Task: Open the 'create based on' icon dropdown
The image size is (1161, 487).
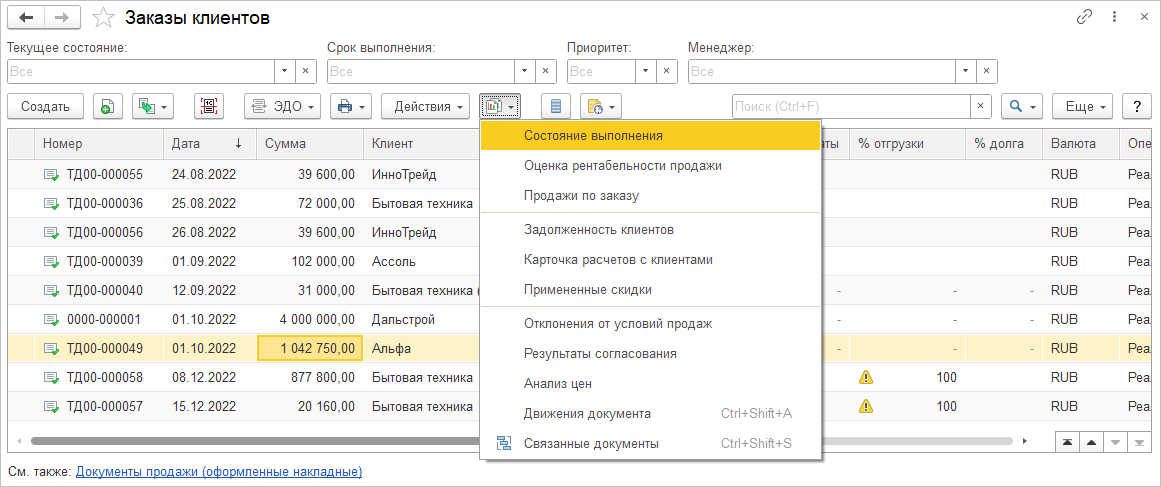Action: (x=153, y=106)
